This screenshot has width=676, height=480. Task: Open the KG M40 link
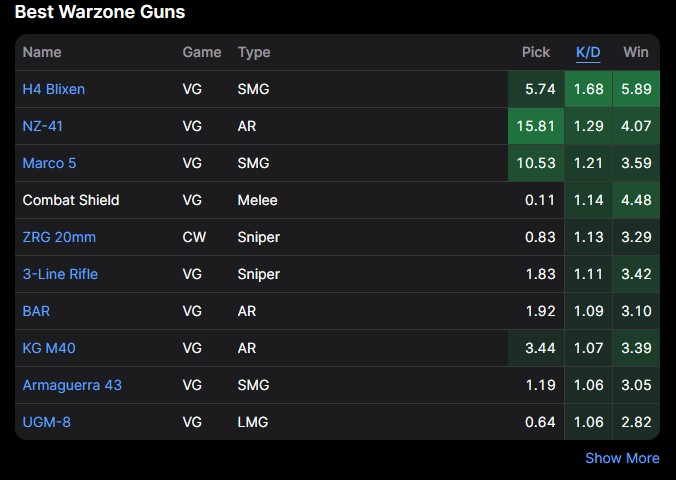(x=49, y=348)
